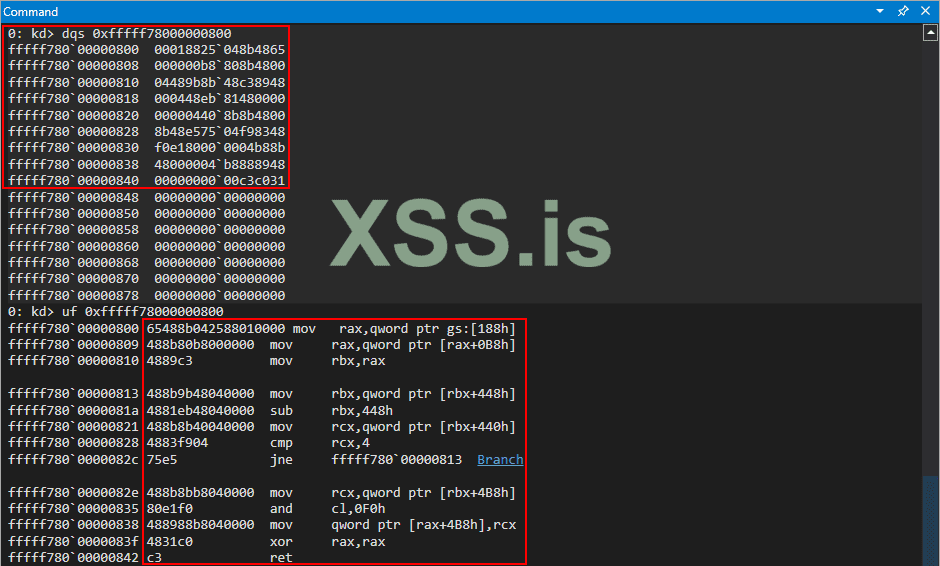Click jne target fffff780`00000813
The height and width of the screenshot is (566, 940).
click(396, 460)
